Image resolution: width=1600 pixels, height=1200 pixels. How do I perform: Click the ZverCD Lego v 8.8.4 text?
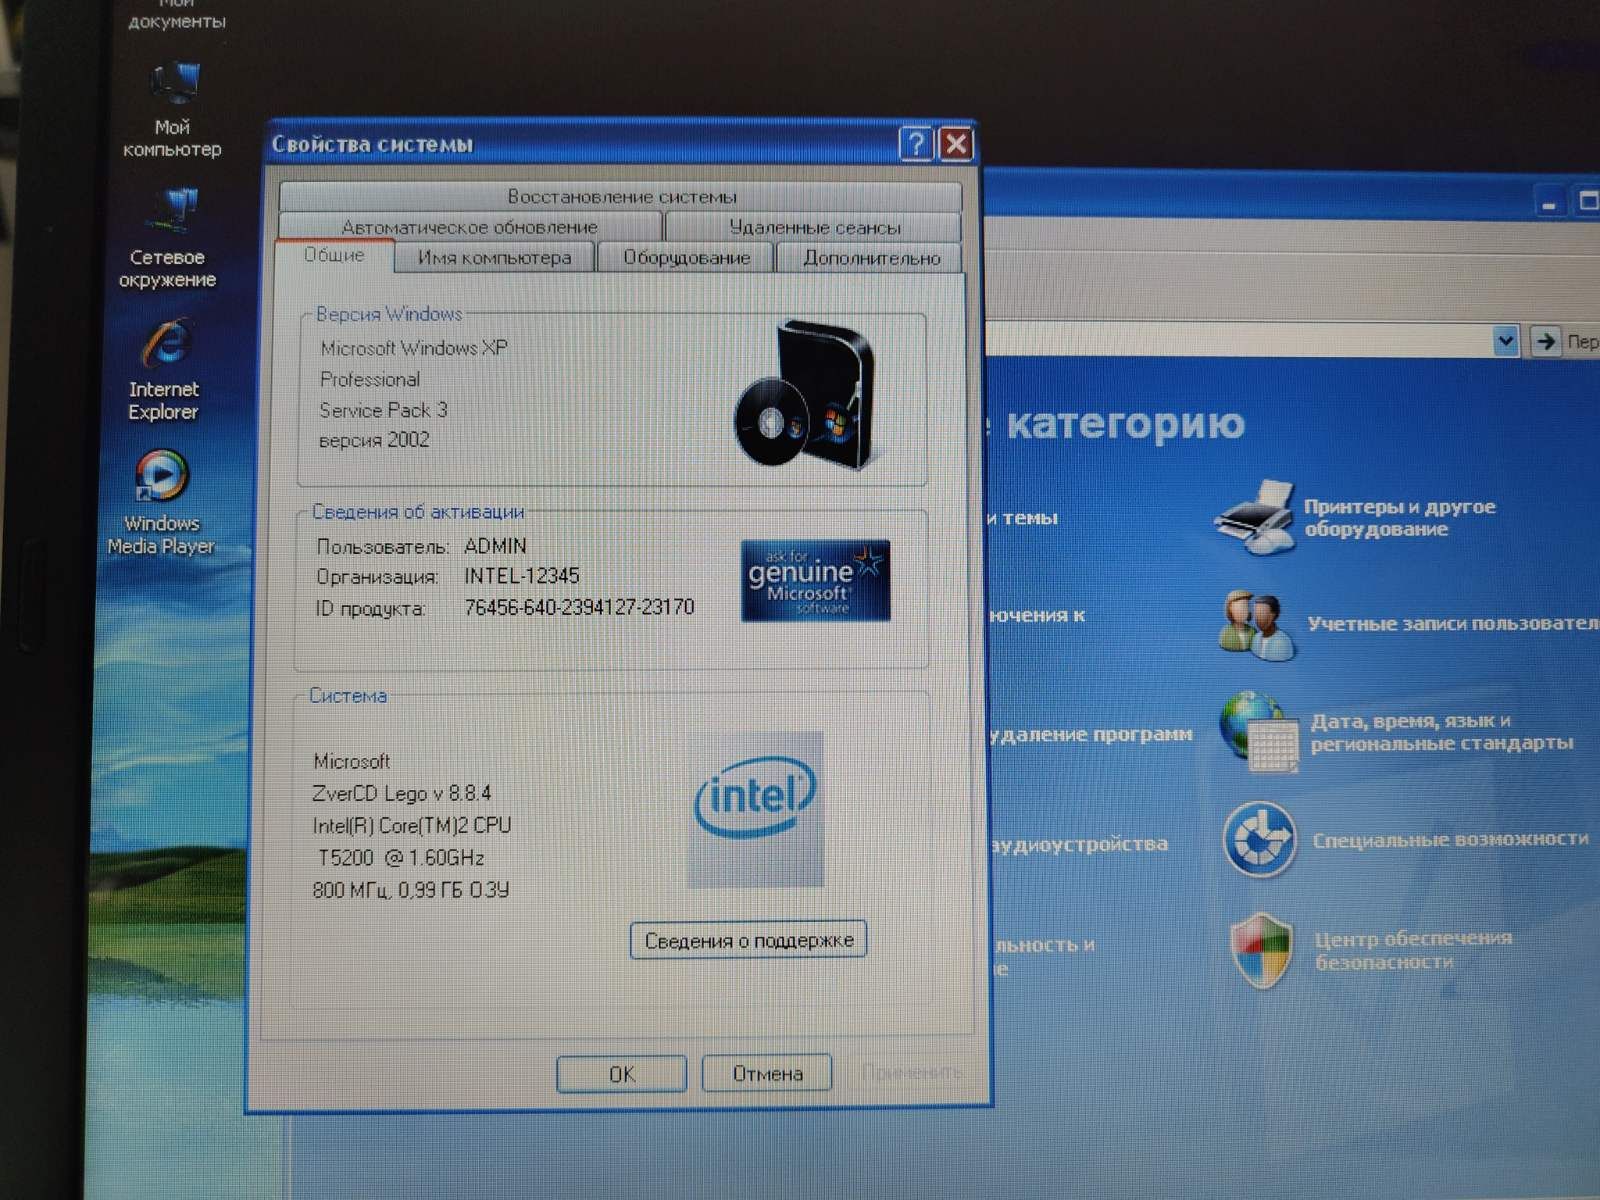(x=402, y=793)
